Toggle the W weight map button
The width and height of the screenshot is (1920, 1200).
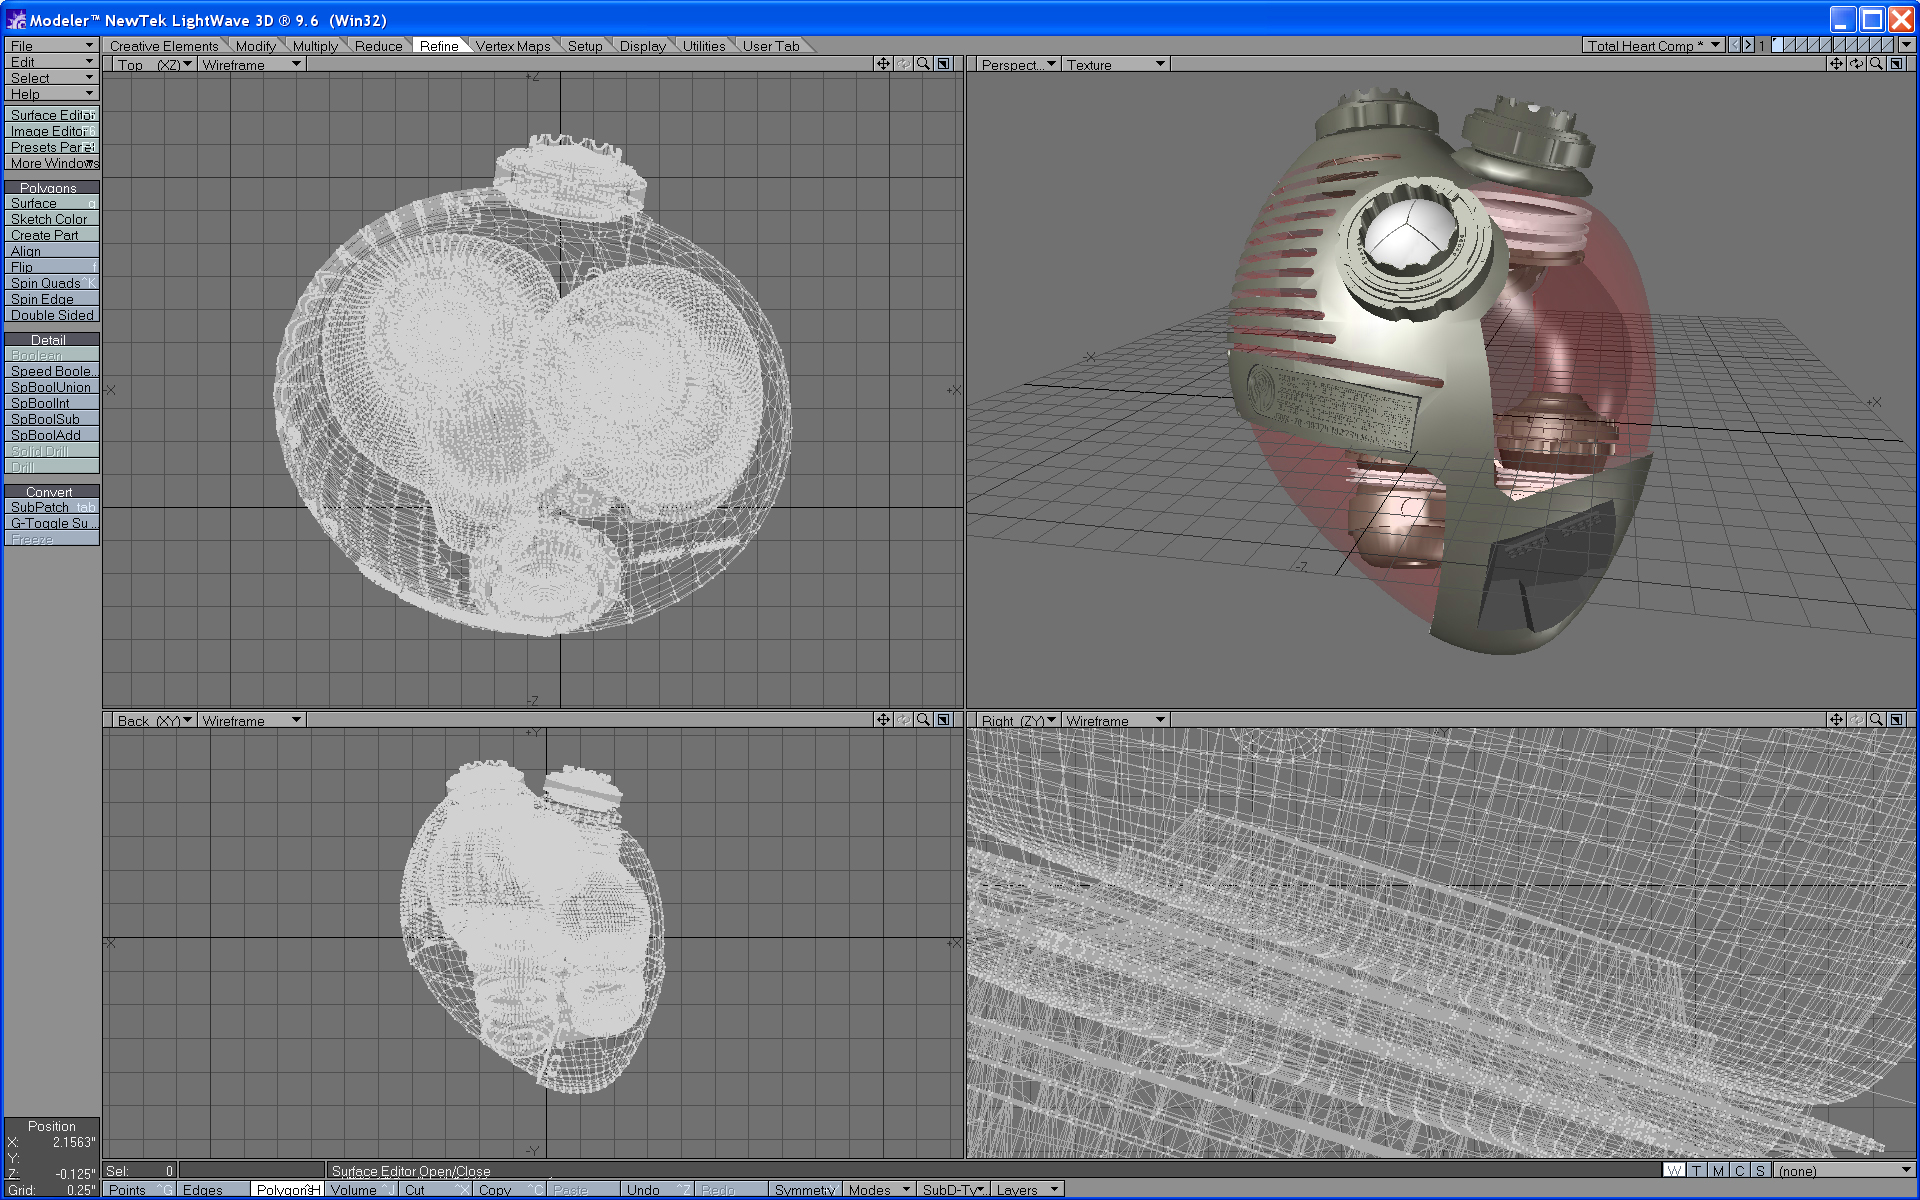(1674, 1170)
